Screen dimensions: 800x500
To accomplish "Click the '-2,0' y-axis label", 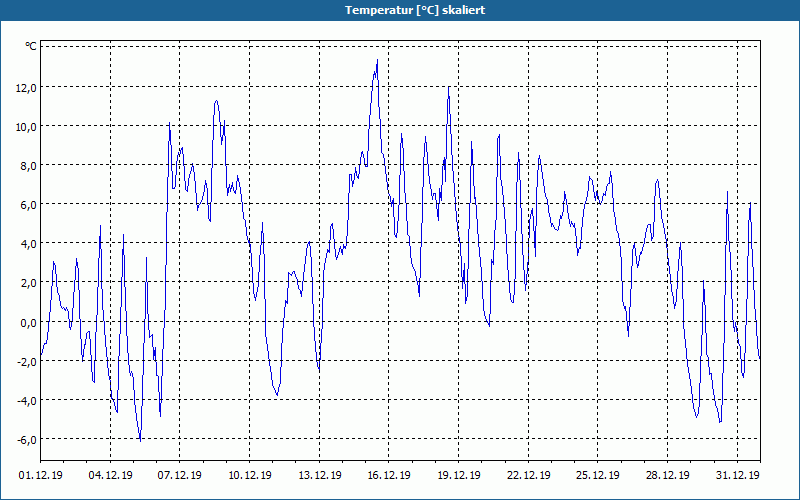I will point(27,362).
